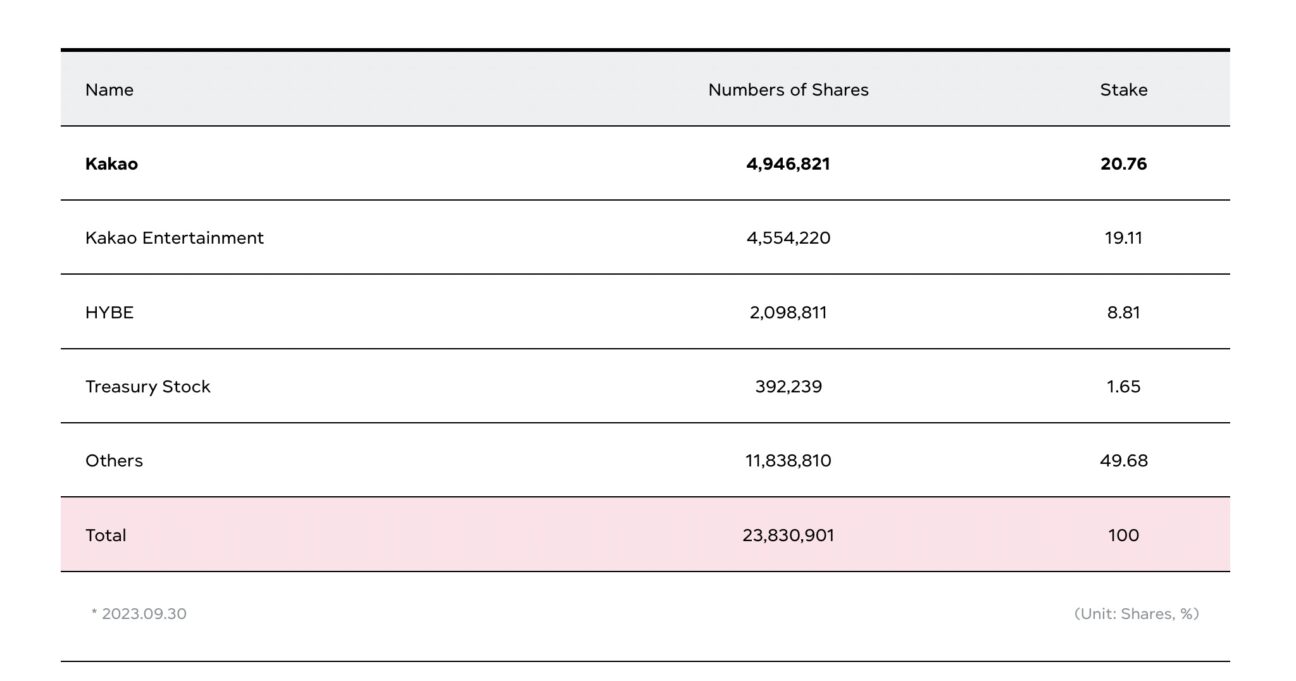Select the Stake column header

tap(1123, 90)
